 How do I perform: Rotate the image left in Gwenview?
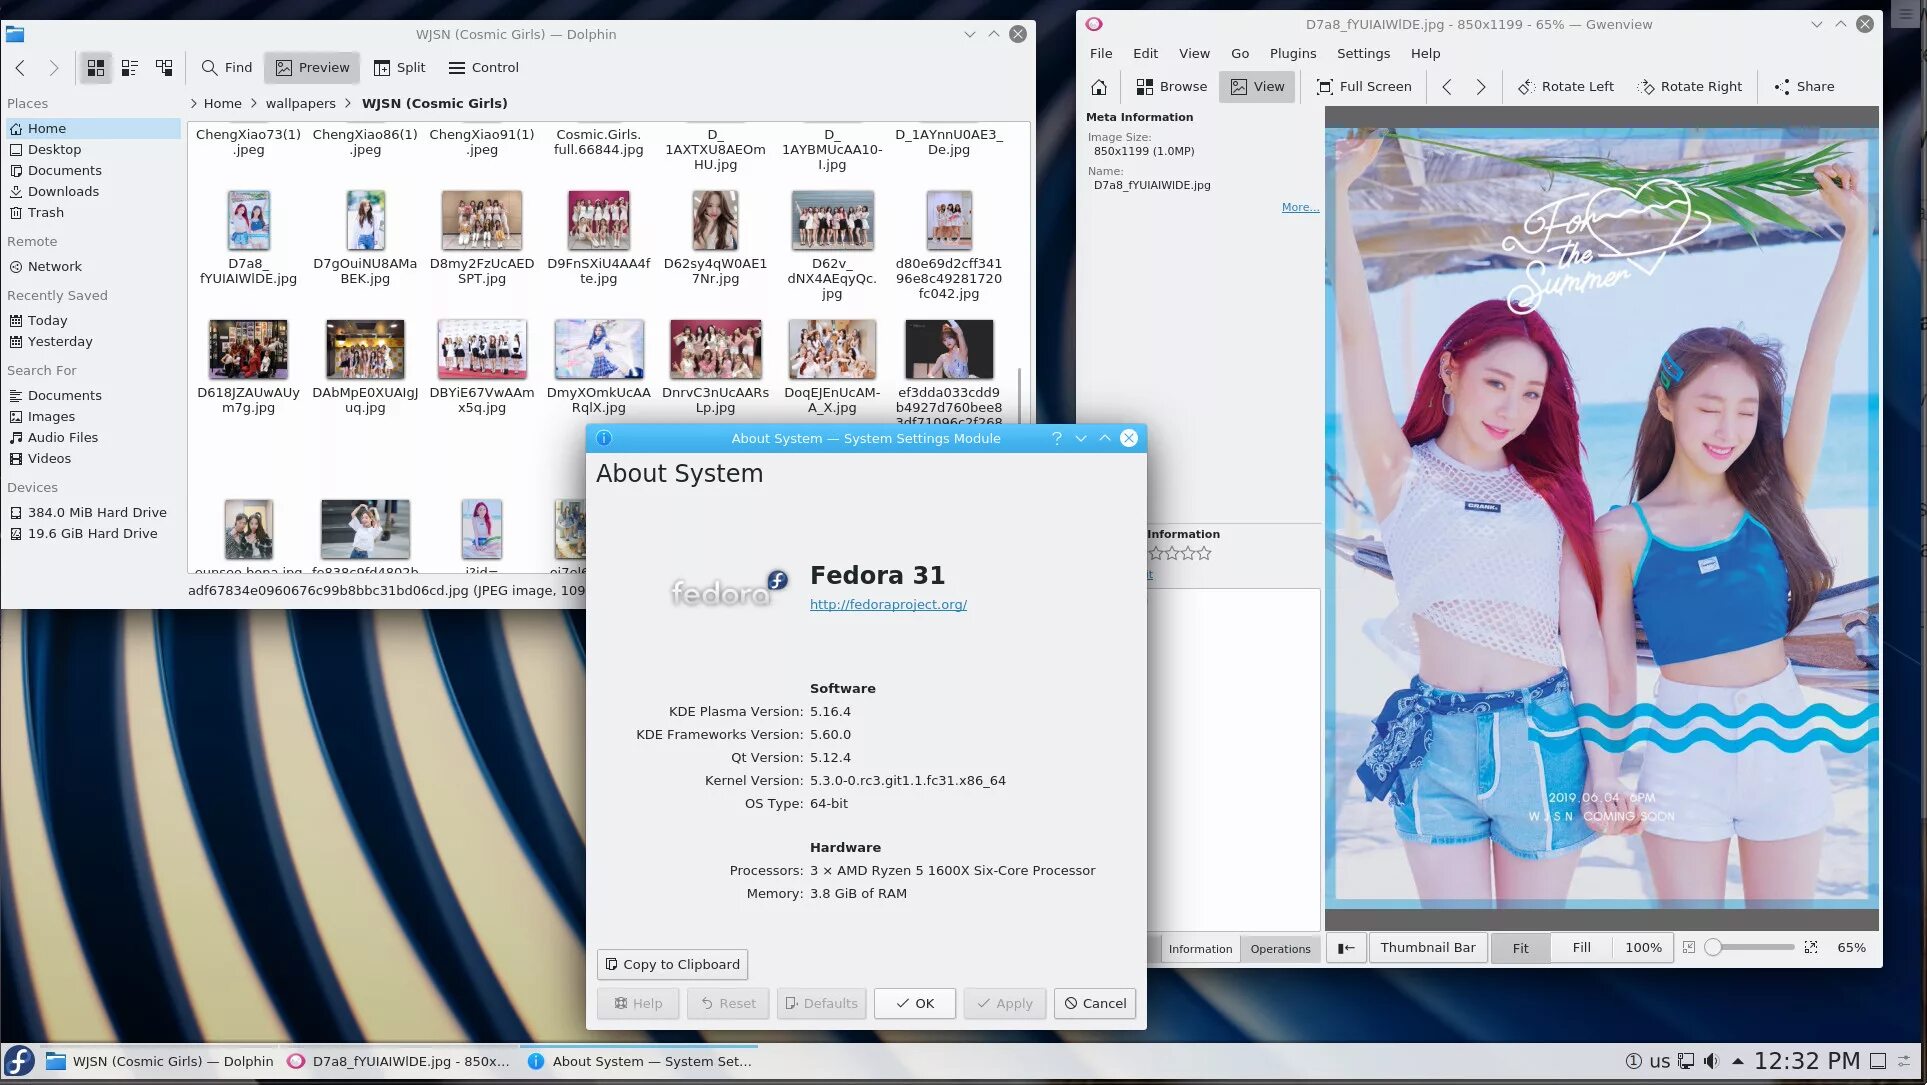(x=1566, y=87)
